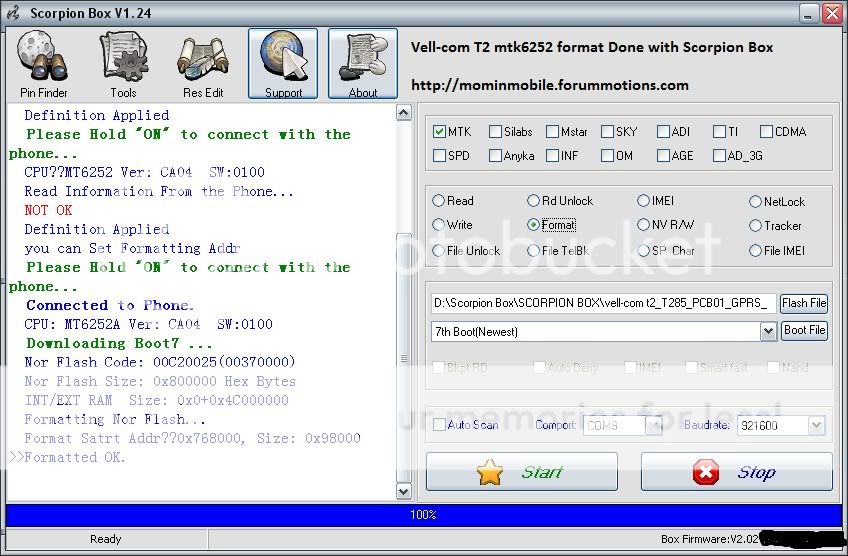The image size is (848, 556).
Task: Click the log scrollbar thumb
Action: point(403,358)
